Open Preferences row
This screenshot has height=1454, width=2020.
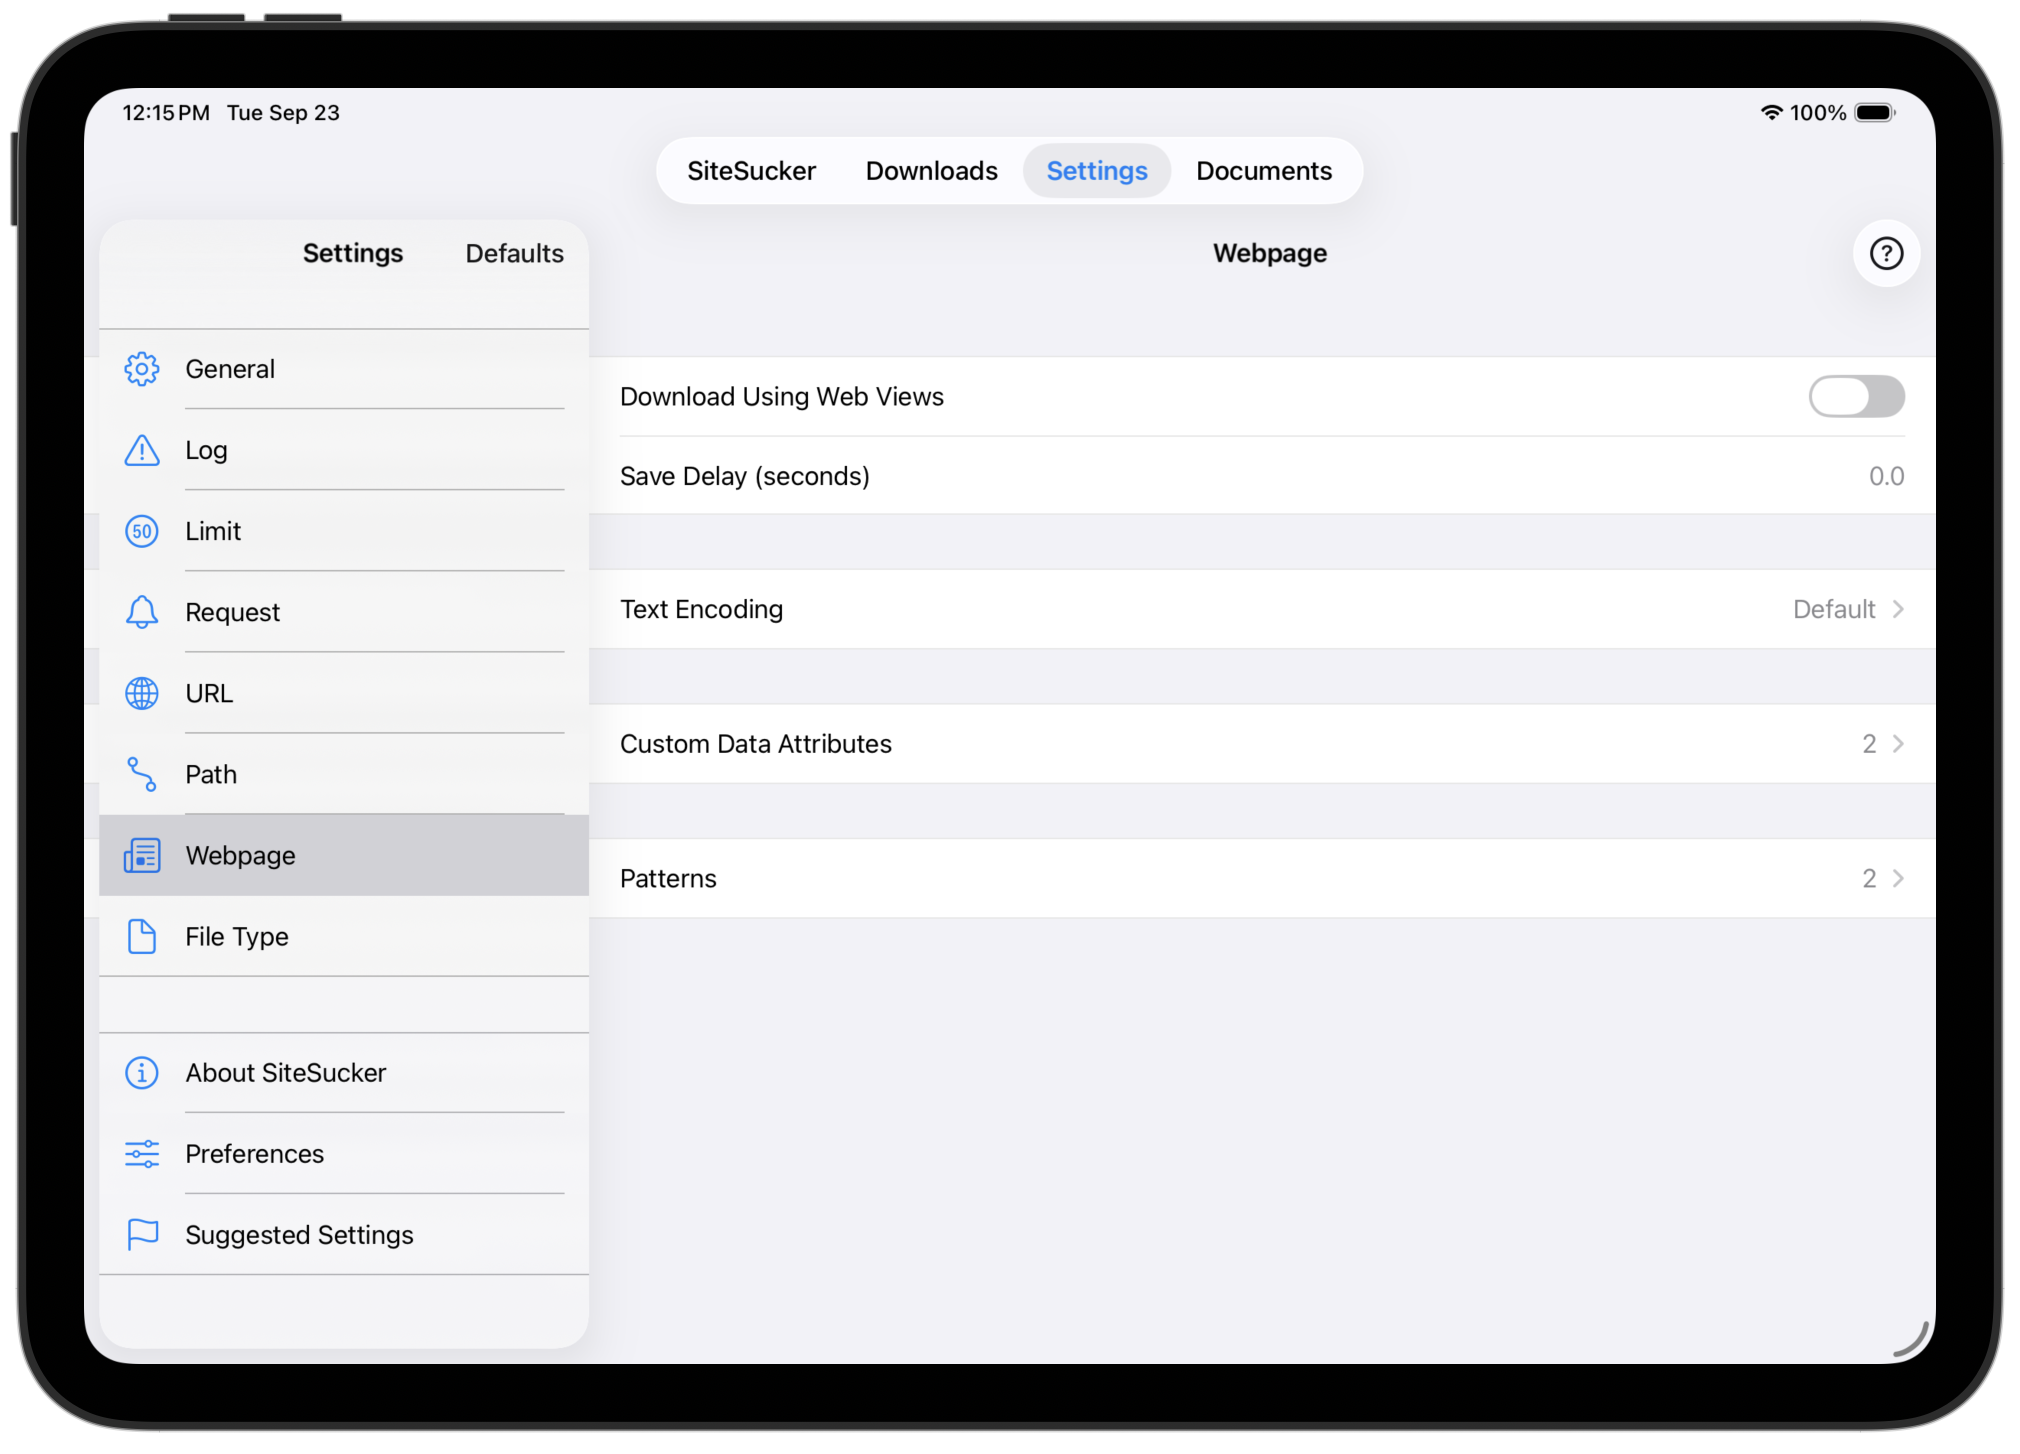coord(344,1153)
